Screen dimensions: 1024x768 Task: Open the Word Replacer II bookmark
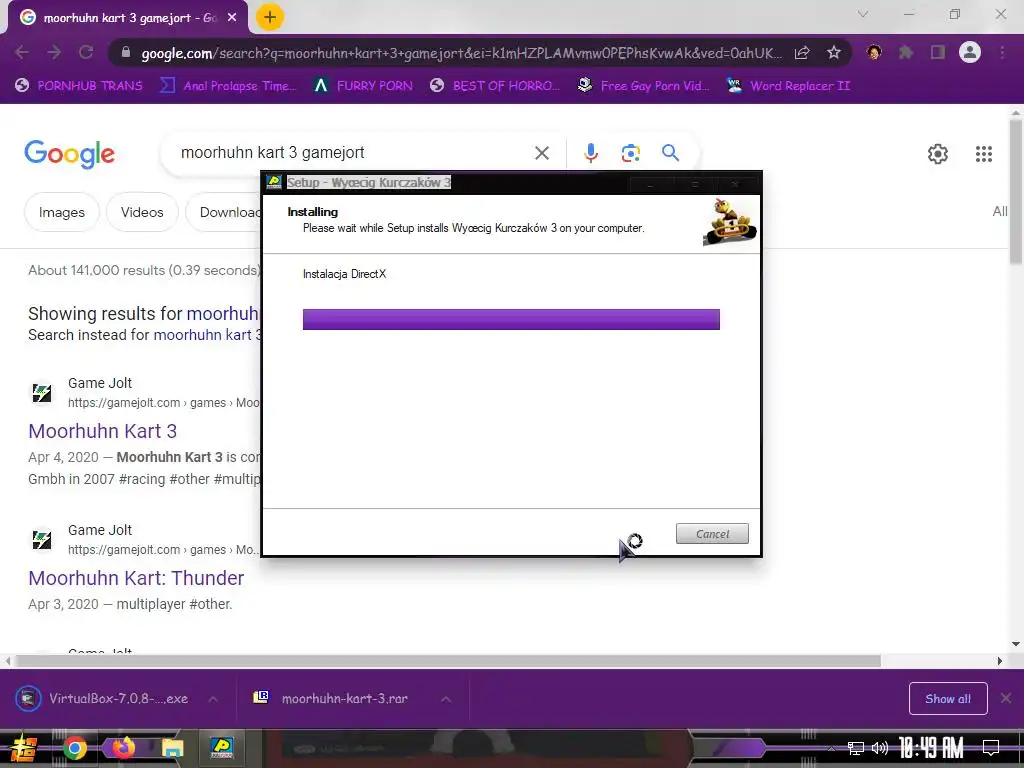pos(789,86)
